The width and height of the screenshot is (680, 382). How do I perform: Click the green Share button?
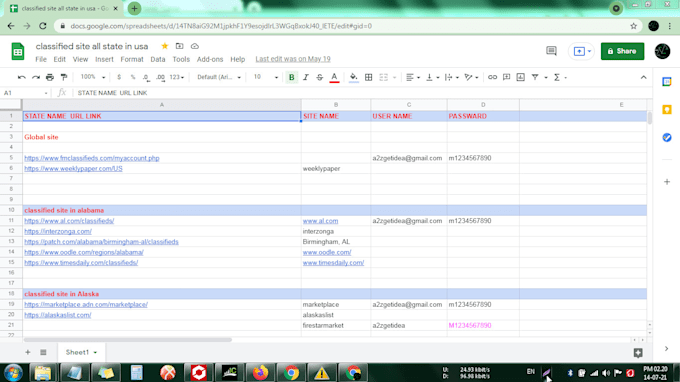pos(622,51)
